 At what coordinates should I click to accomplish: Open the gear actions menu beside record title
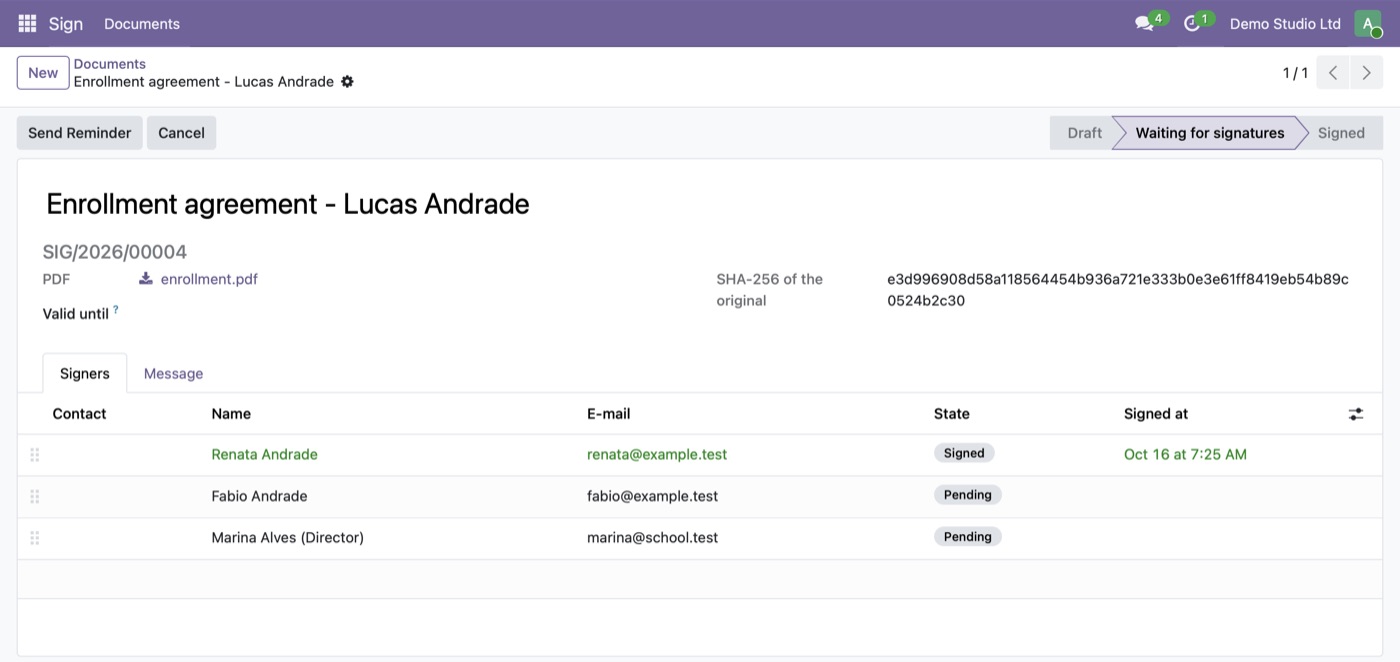point(347,82)
